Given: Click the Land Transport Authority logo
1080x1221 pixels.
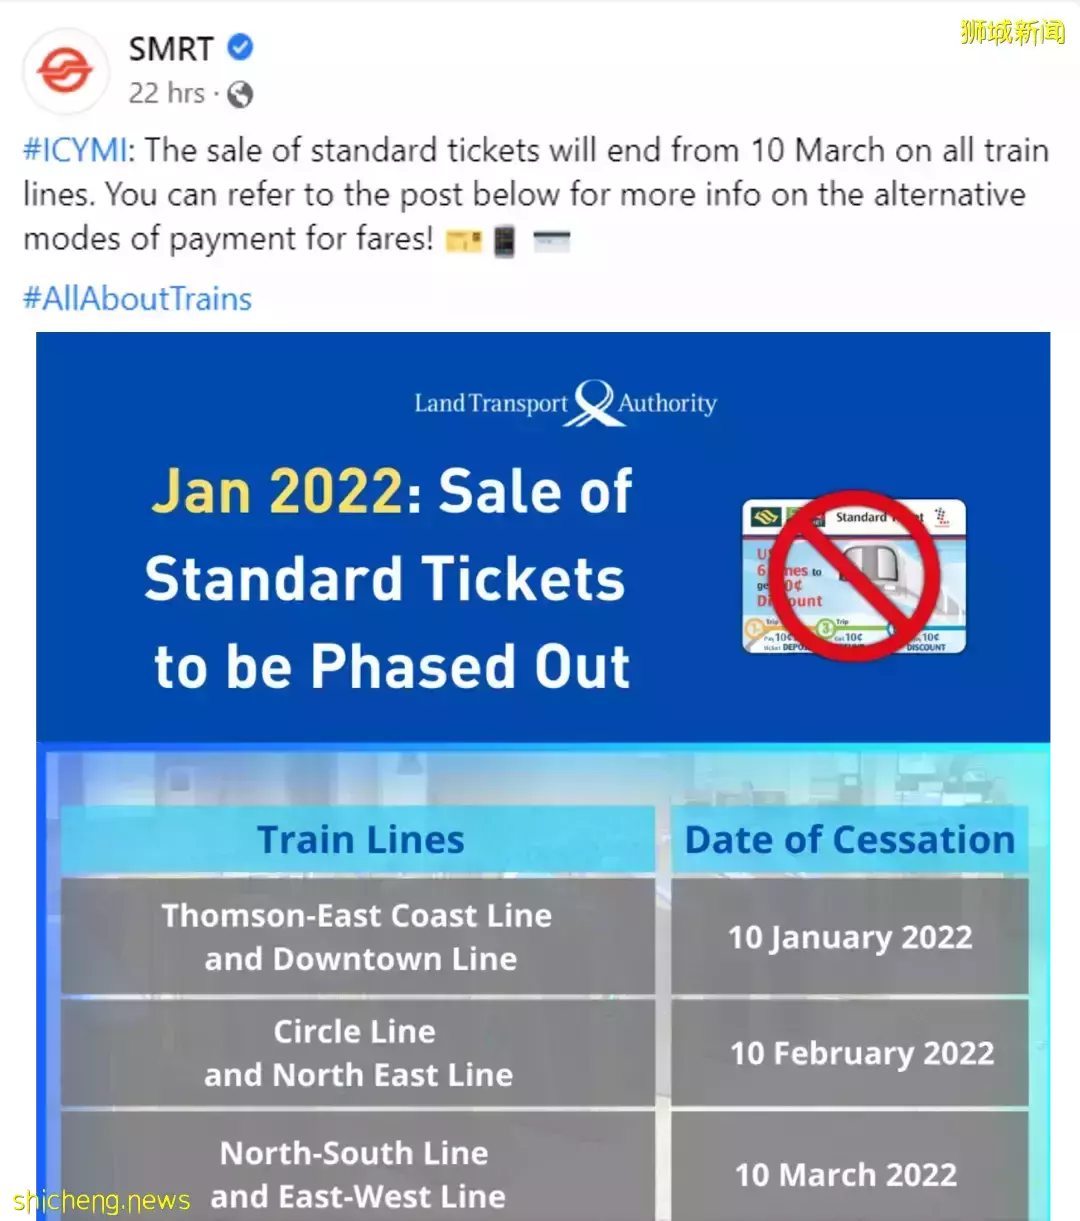Looking at the screenshot, I should [566, 403].
